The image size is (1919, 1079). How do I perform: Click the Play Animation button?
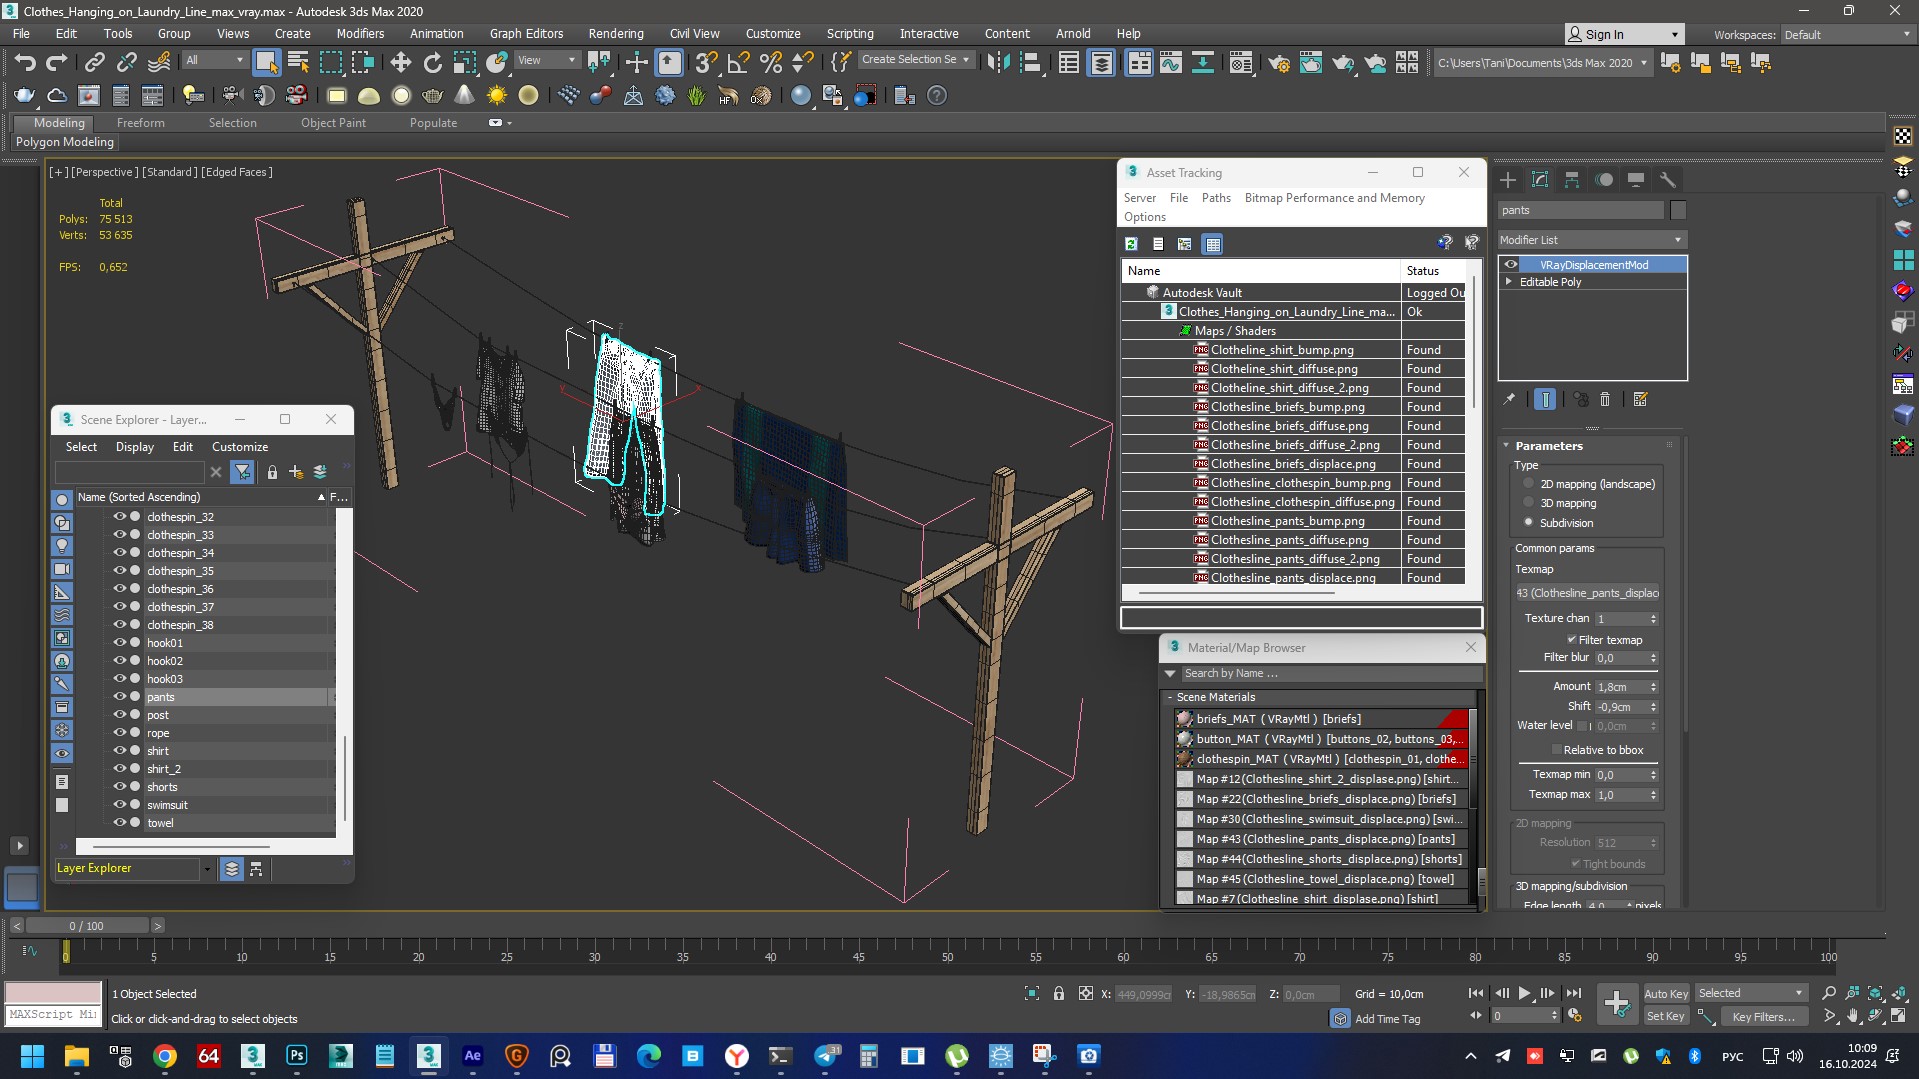[1524, 993]
